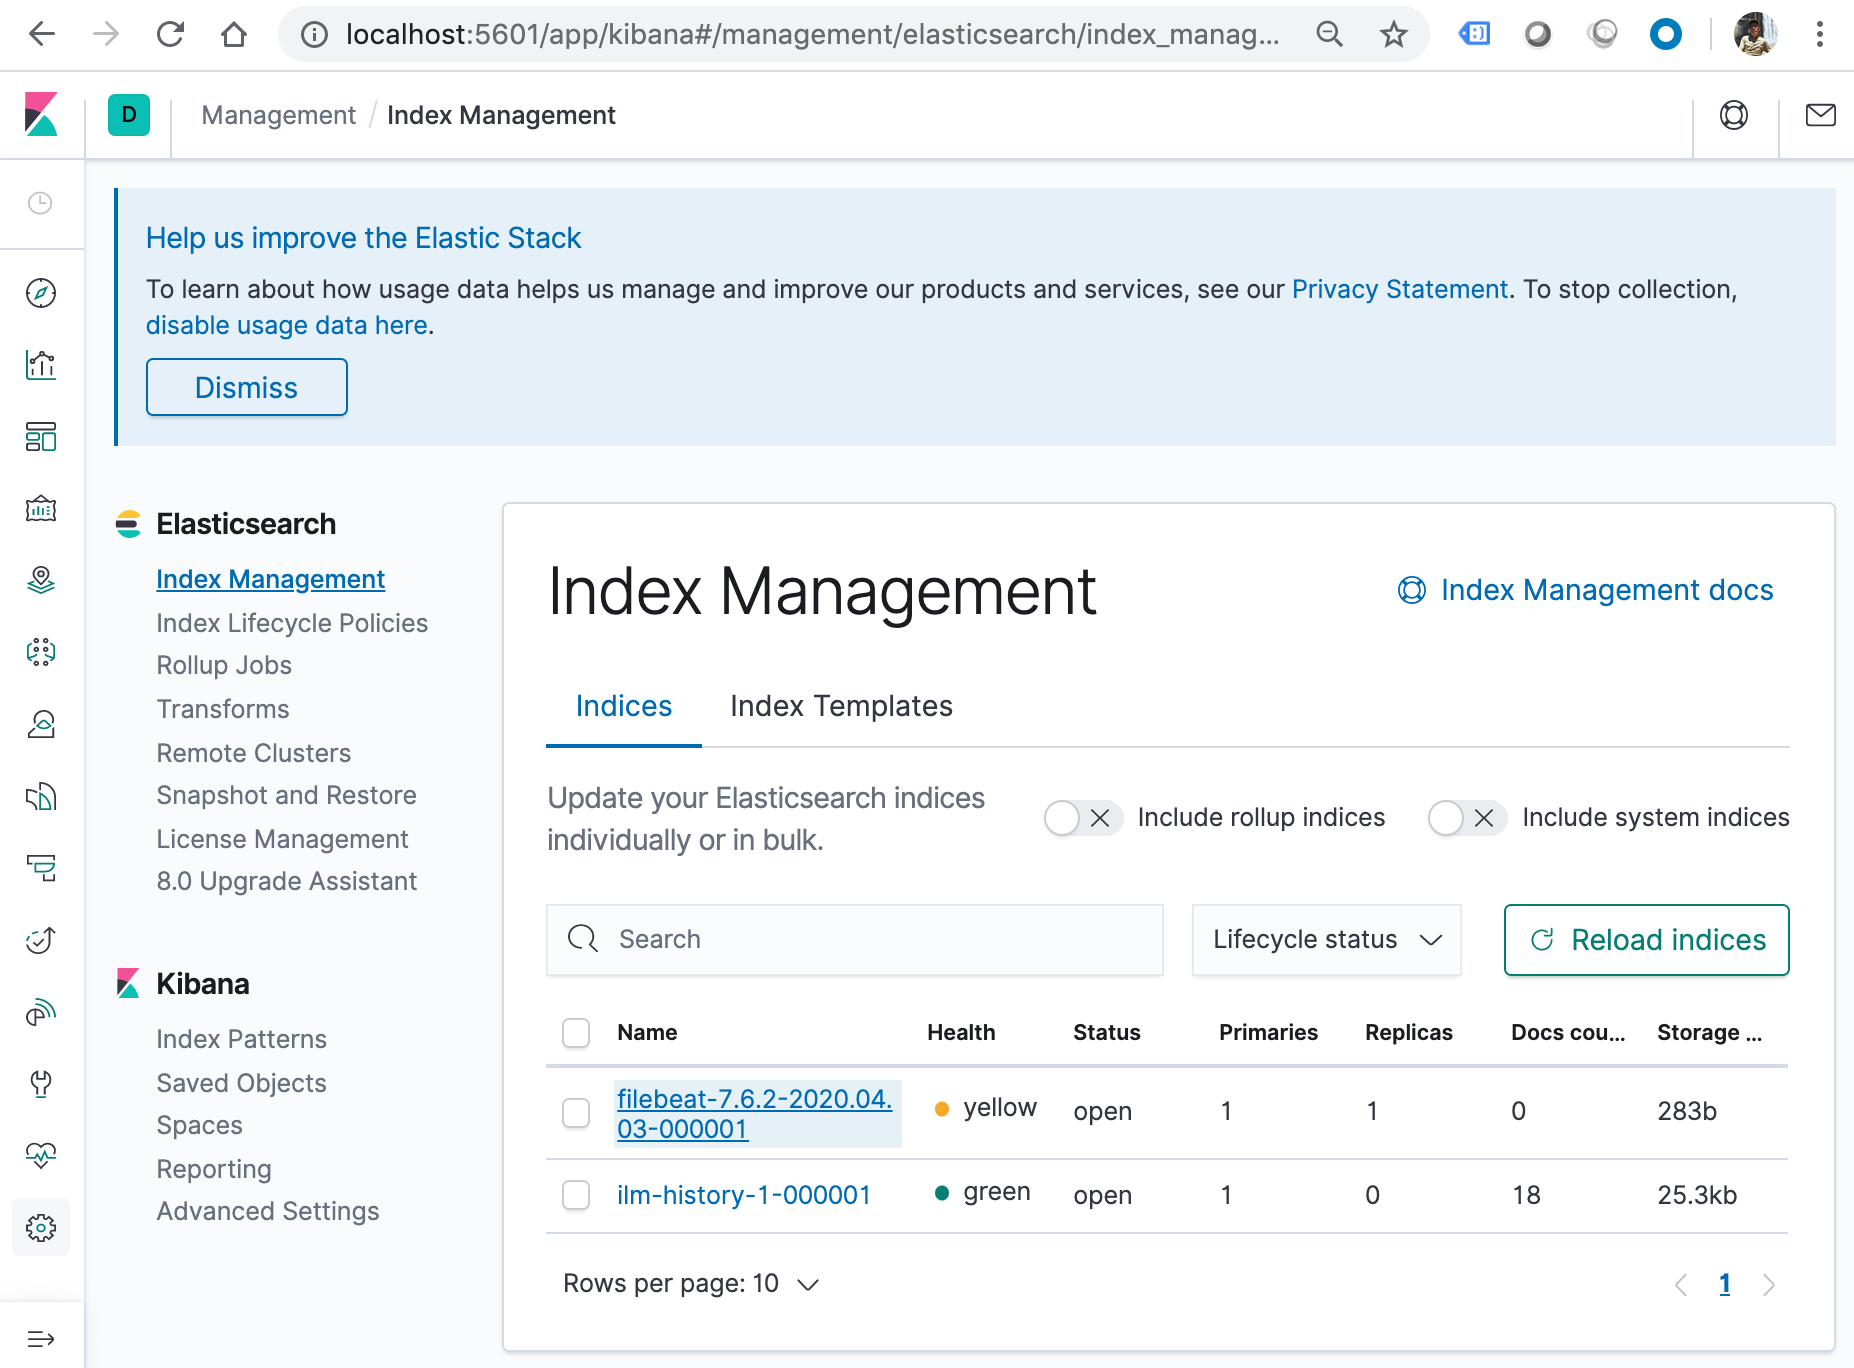Reload the browser page
This screenshot has height=1368, width=1854.
point(170,35)
